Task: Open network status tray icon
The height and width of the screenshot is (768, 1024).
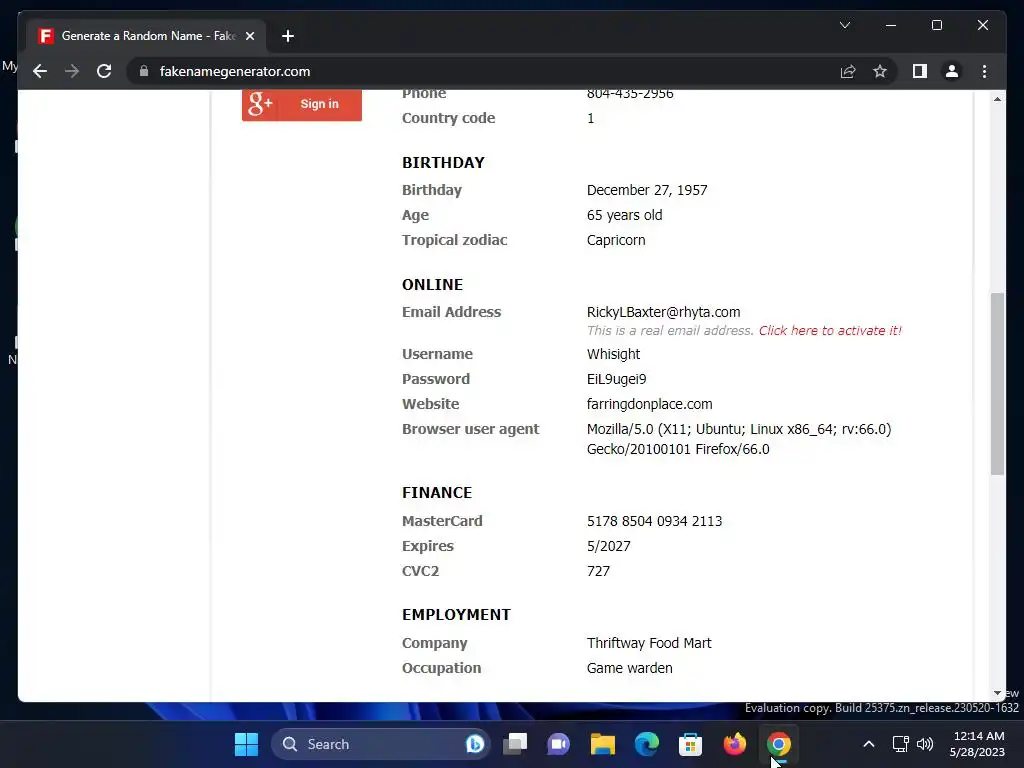Action: (x=901, y=744)
